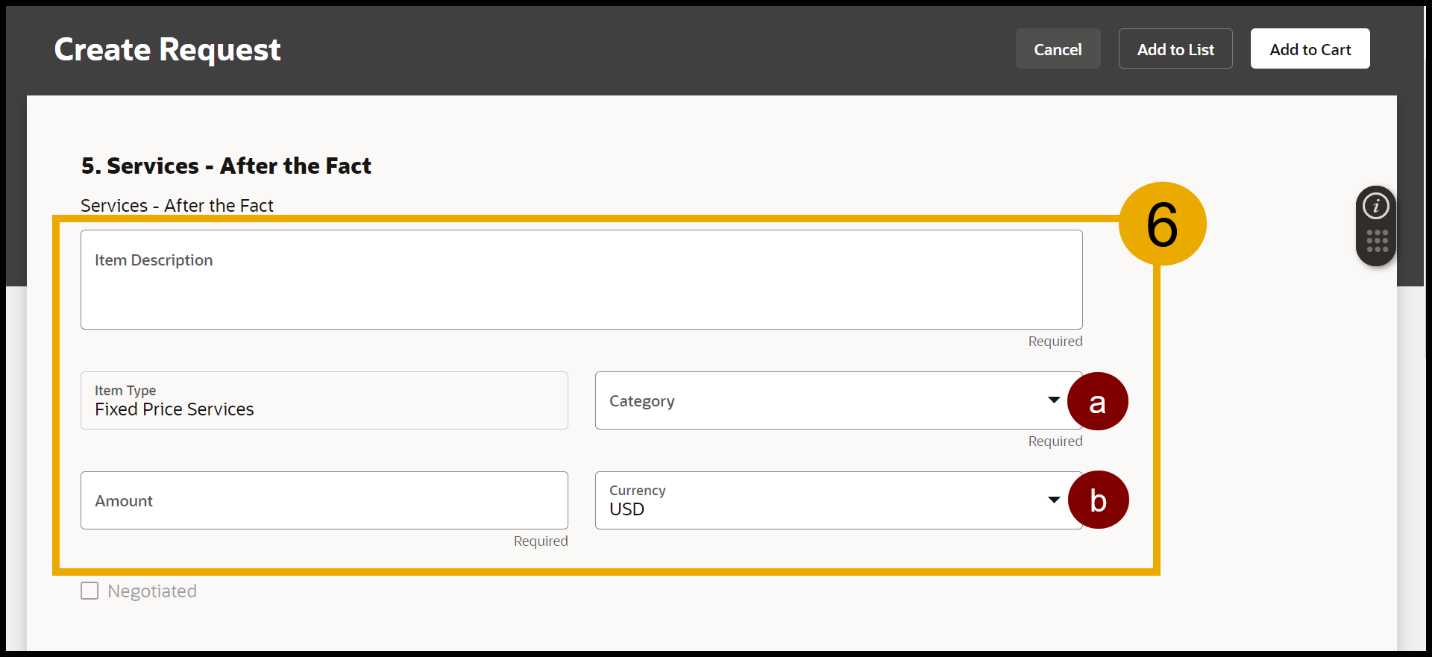Tick the Negotiated checkbox
This screenshot has height=657, width=1432.
click(90, 591)
